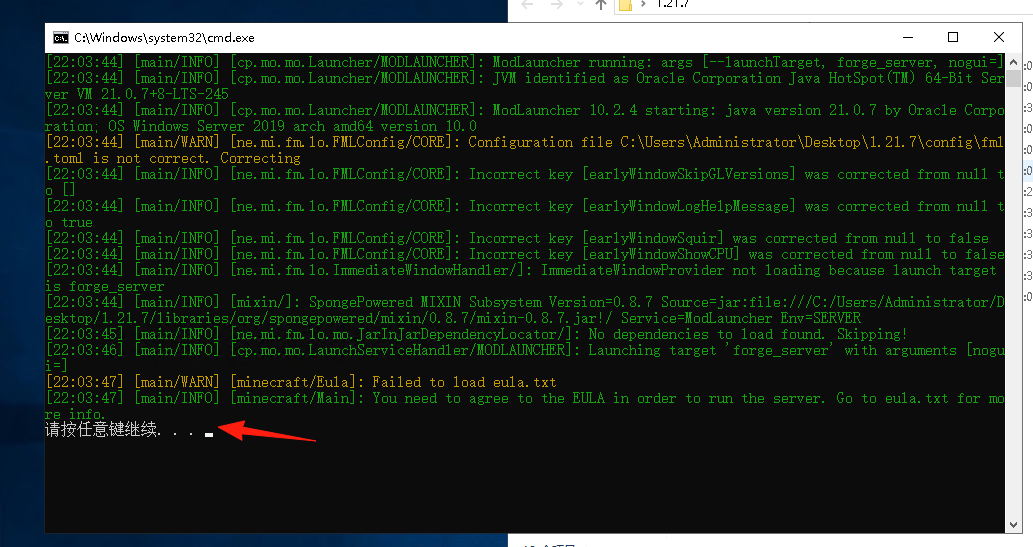This screenshot has width=1033, height=547.
Task: Click the 'earlyWindowSquir' log line
Action: click(x=517, y=238)
